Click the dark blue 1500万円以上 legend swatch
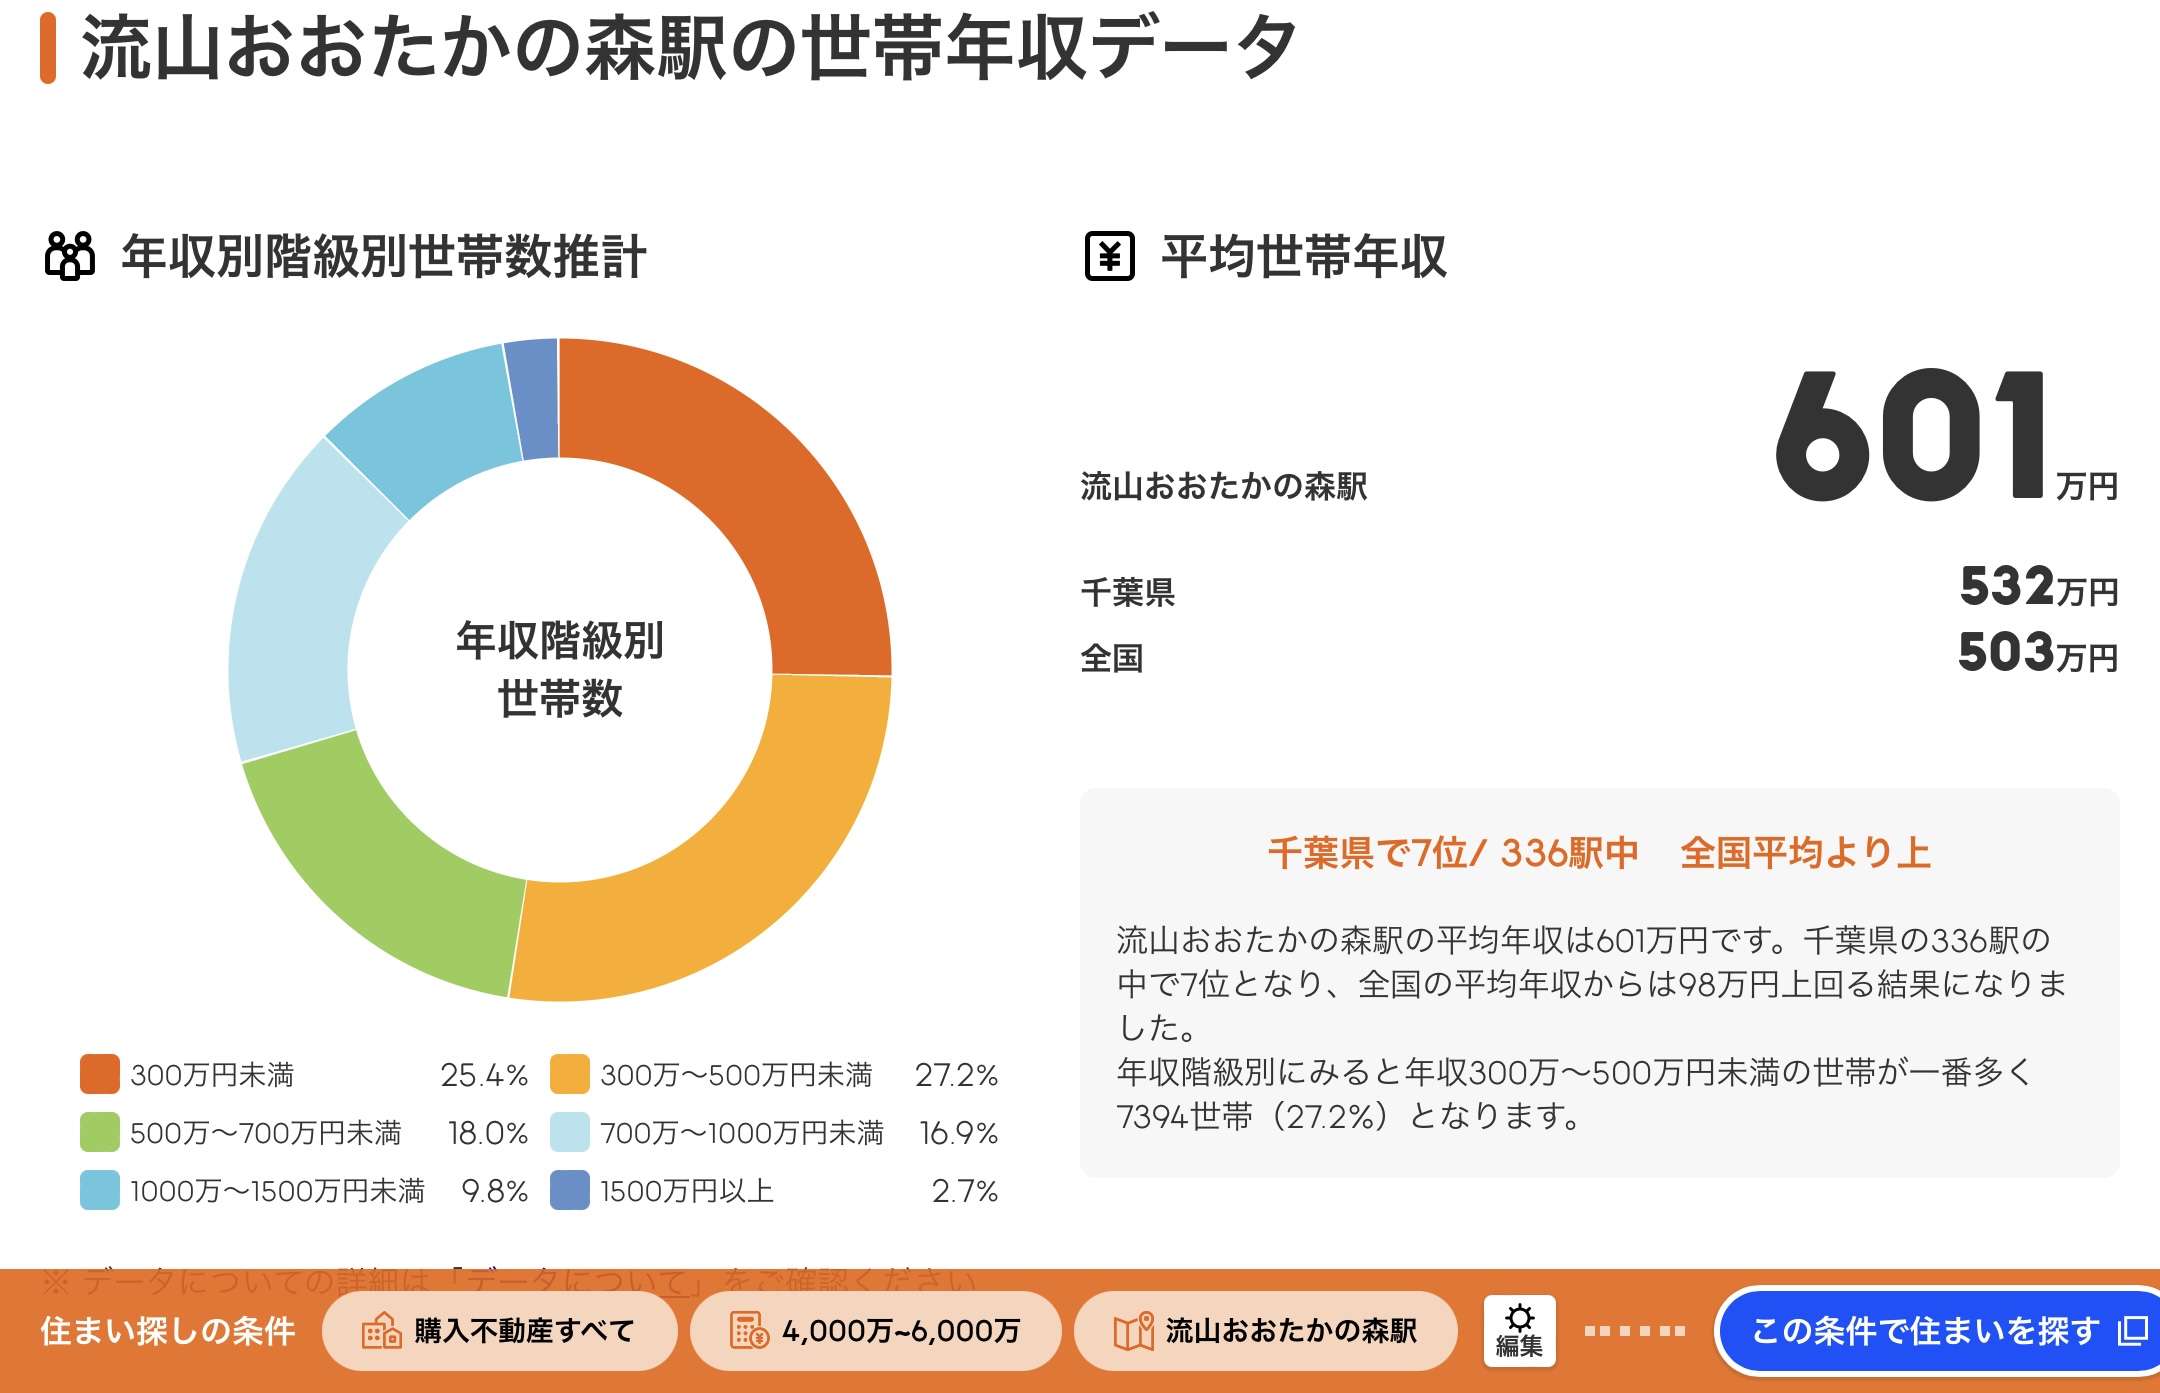This screenshot has height=1393, width=2160. tap(570, 1190)
